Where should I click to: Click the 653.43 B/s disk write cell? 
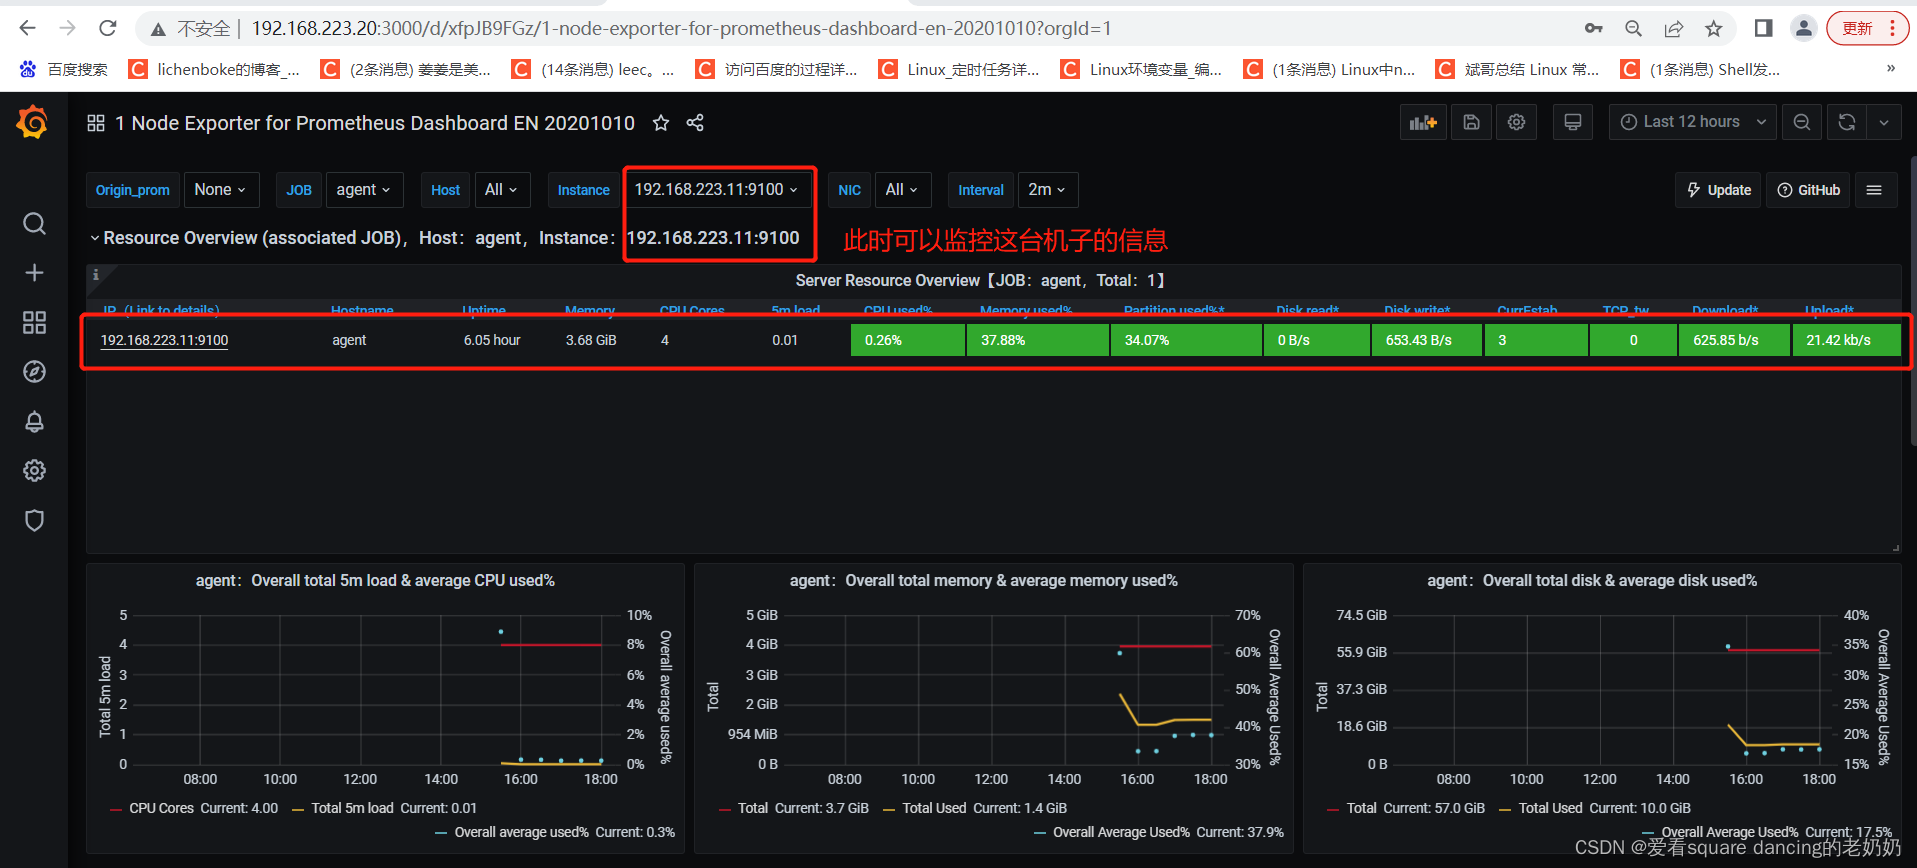tap(1426, 340)
